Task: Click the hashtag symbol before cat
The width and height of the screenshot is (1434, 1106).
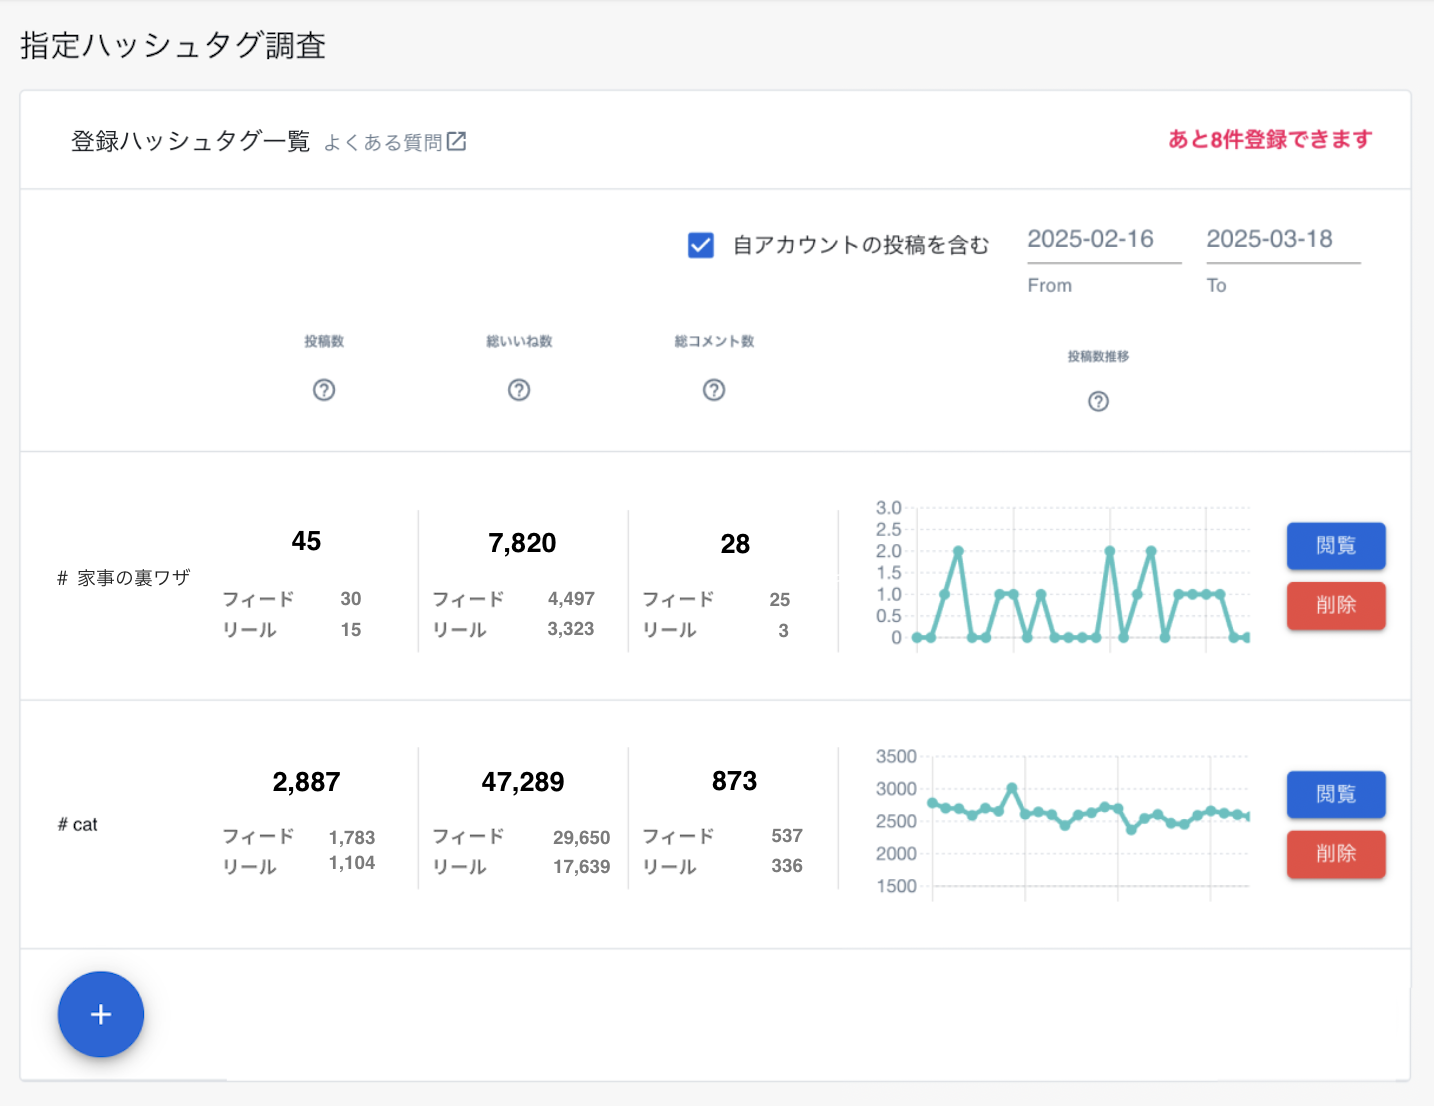Action: (x=62, y=824)
